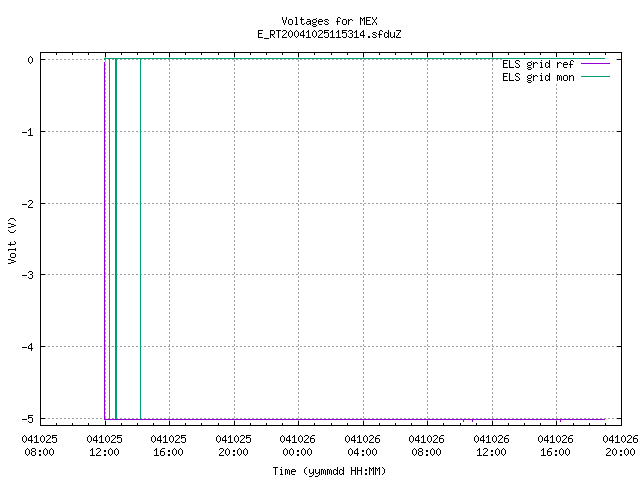Click the x-axis tick 041026 20:00
The height and width of the screenshot is (480, 640).
click(x=620, y=446)
